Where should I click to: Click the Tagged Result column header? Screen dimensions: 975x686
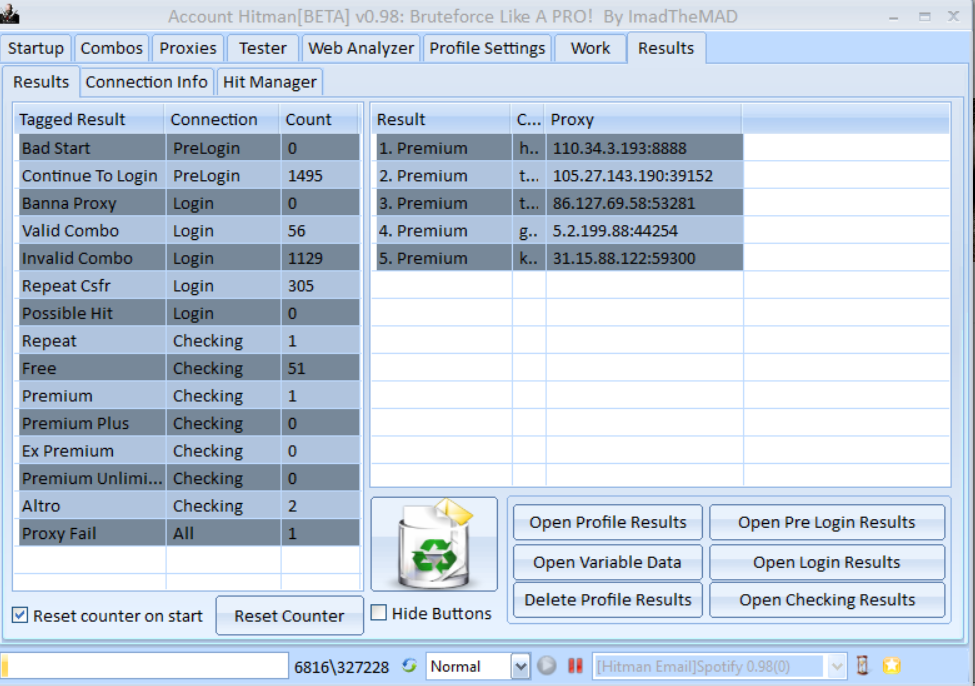[89, 119]
